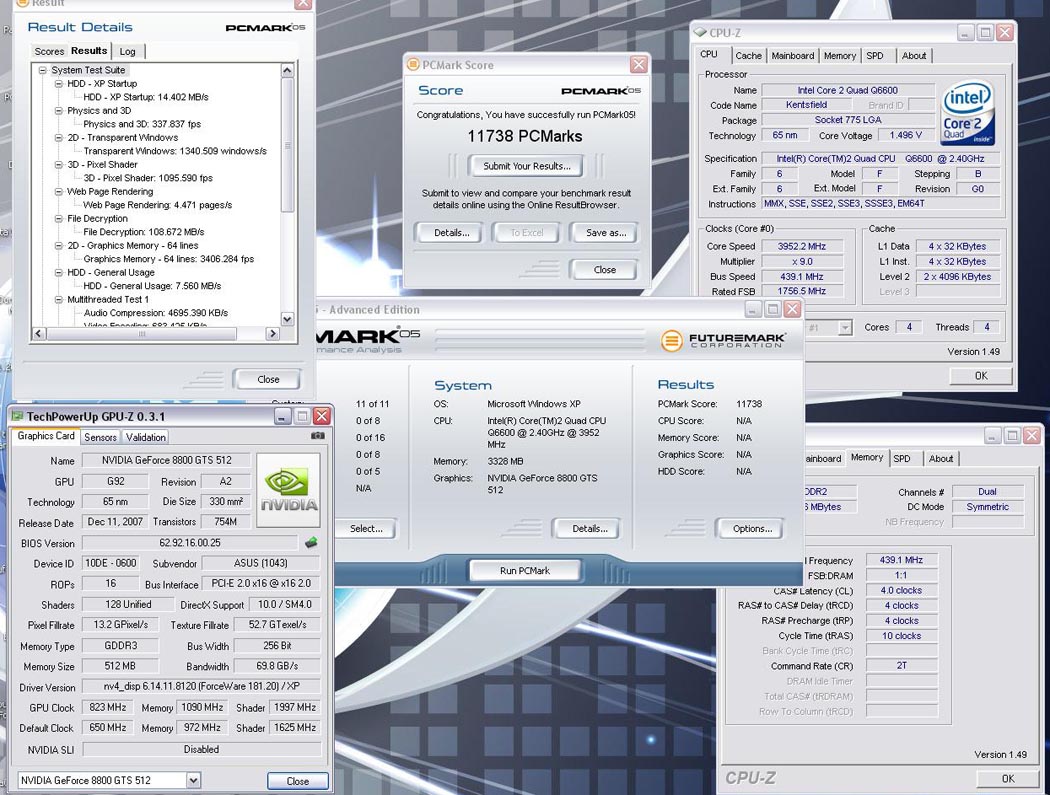Click the GPU-Z Name field showing GeForce 8800 GTS 512
Viewport: 1050px width, 795px height.
point(166,460)
